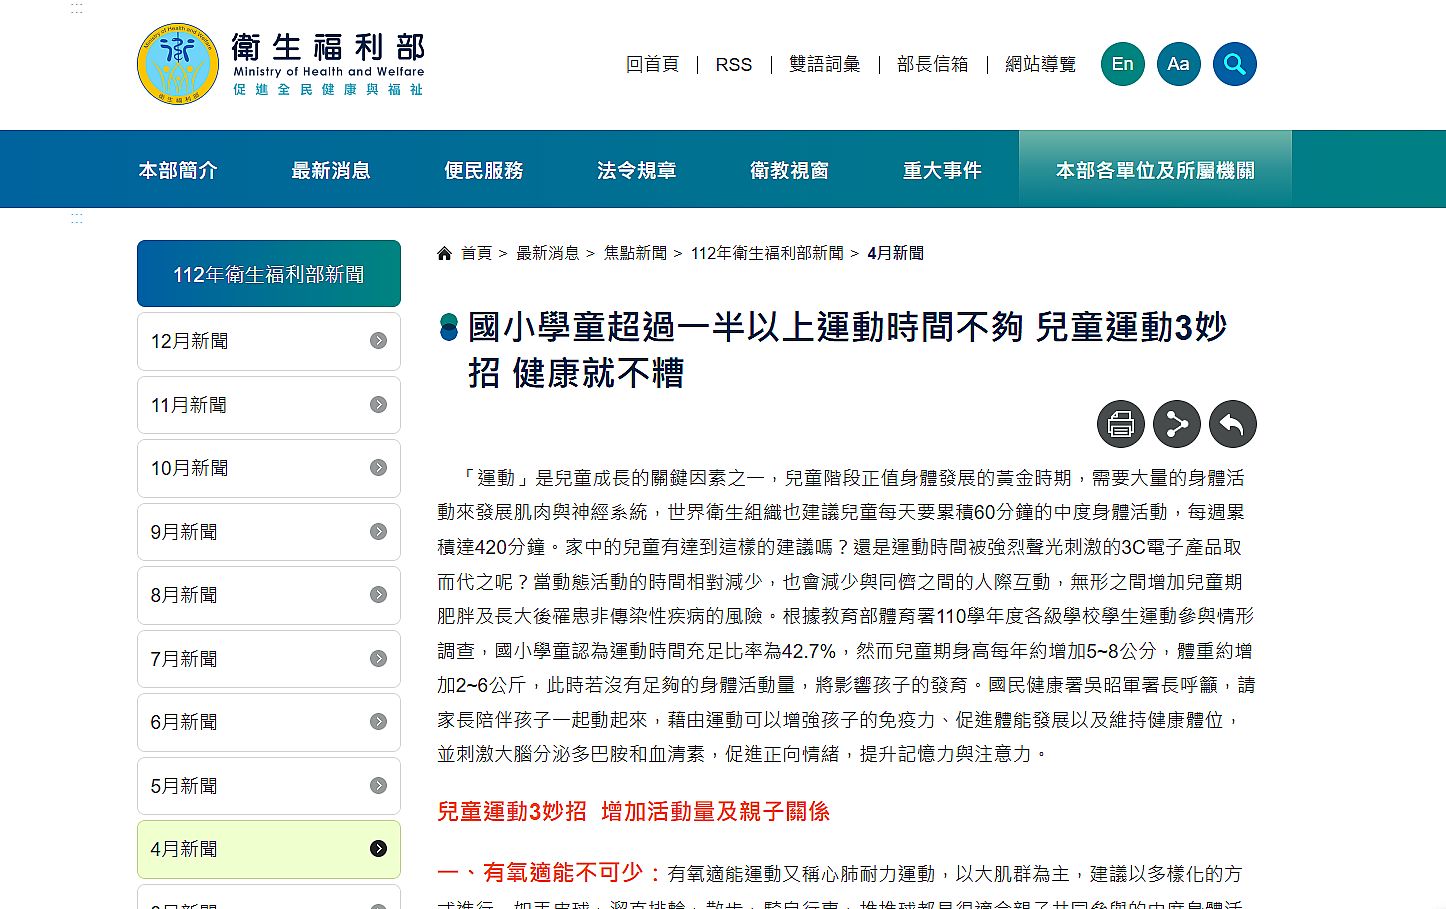Open the 衛教視窗 menu
Viewport: 1446px width, 909px height.
point(789,170)
